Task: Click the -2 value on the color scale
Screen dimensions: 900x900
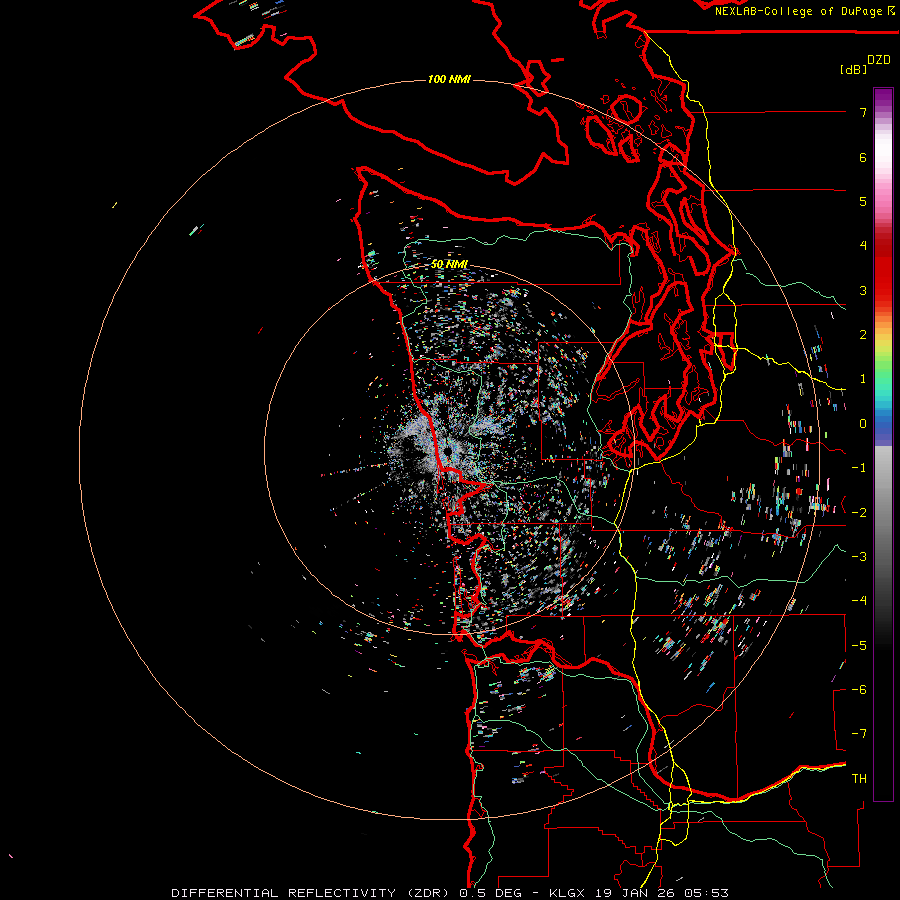Action: pyautogui.click(x=859, y=512)
